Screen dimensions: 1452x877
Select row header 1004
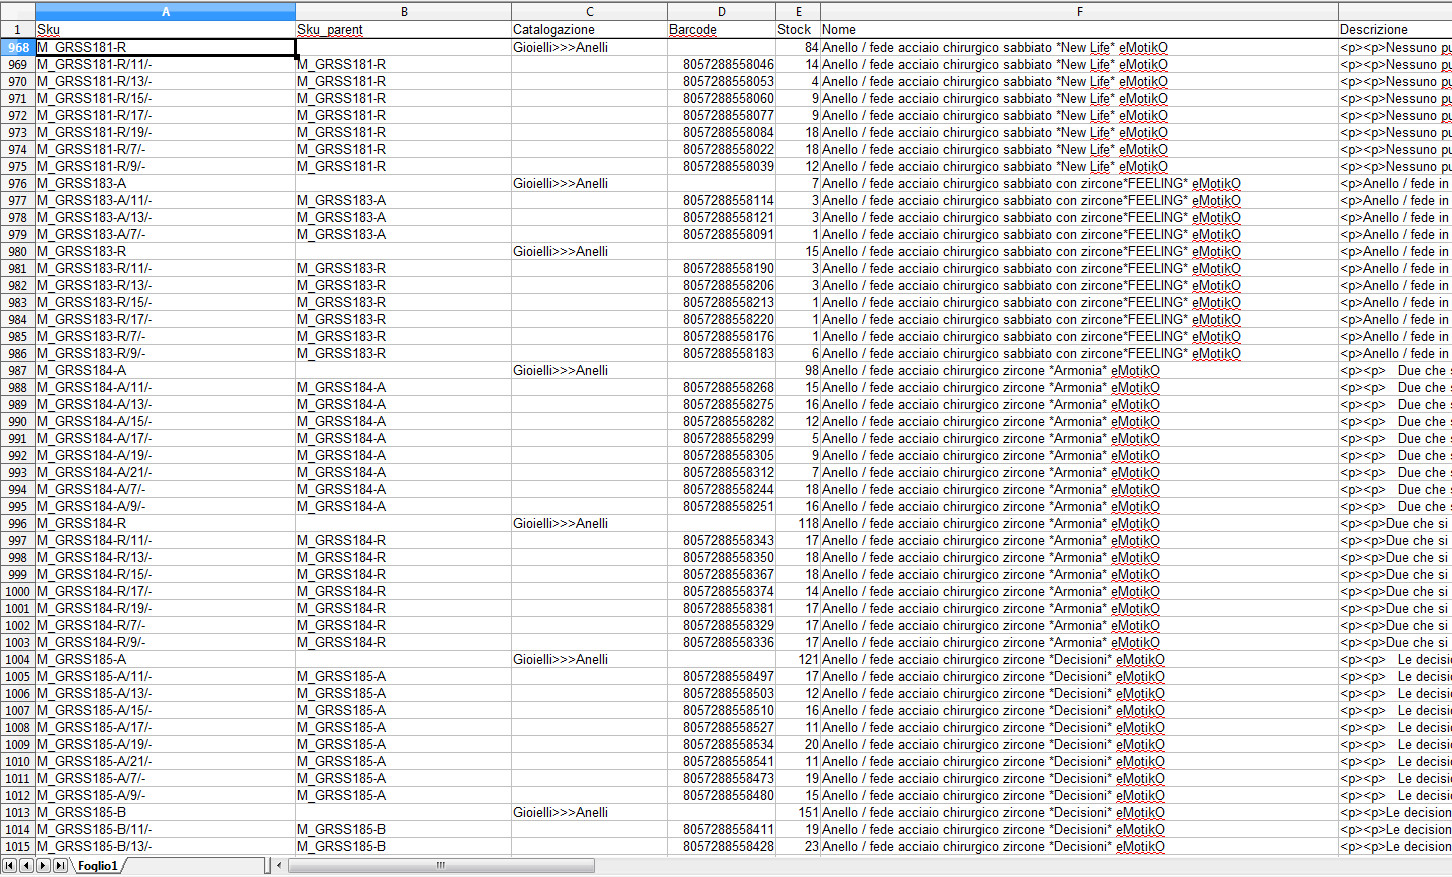pos(18,660)
